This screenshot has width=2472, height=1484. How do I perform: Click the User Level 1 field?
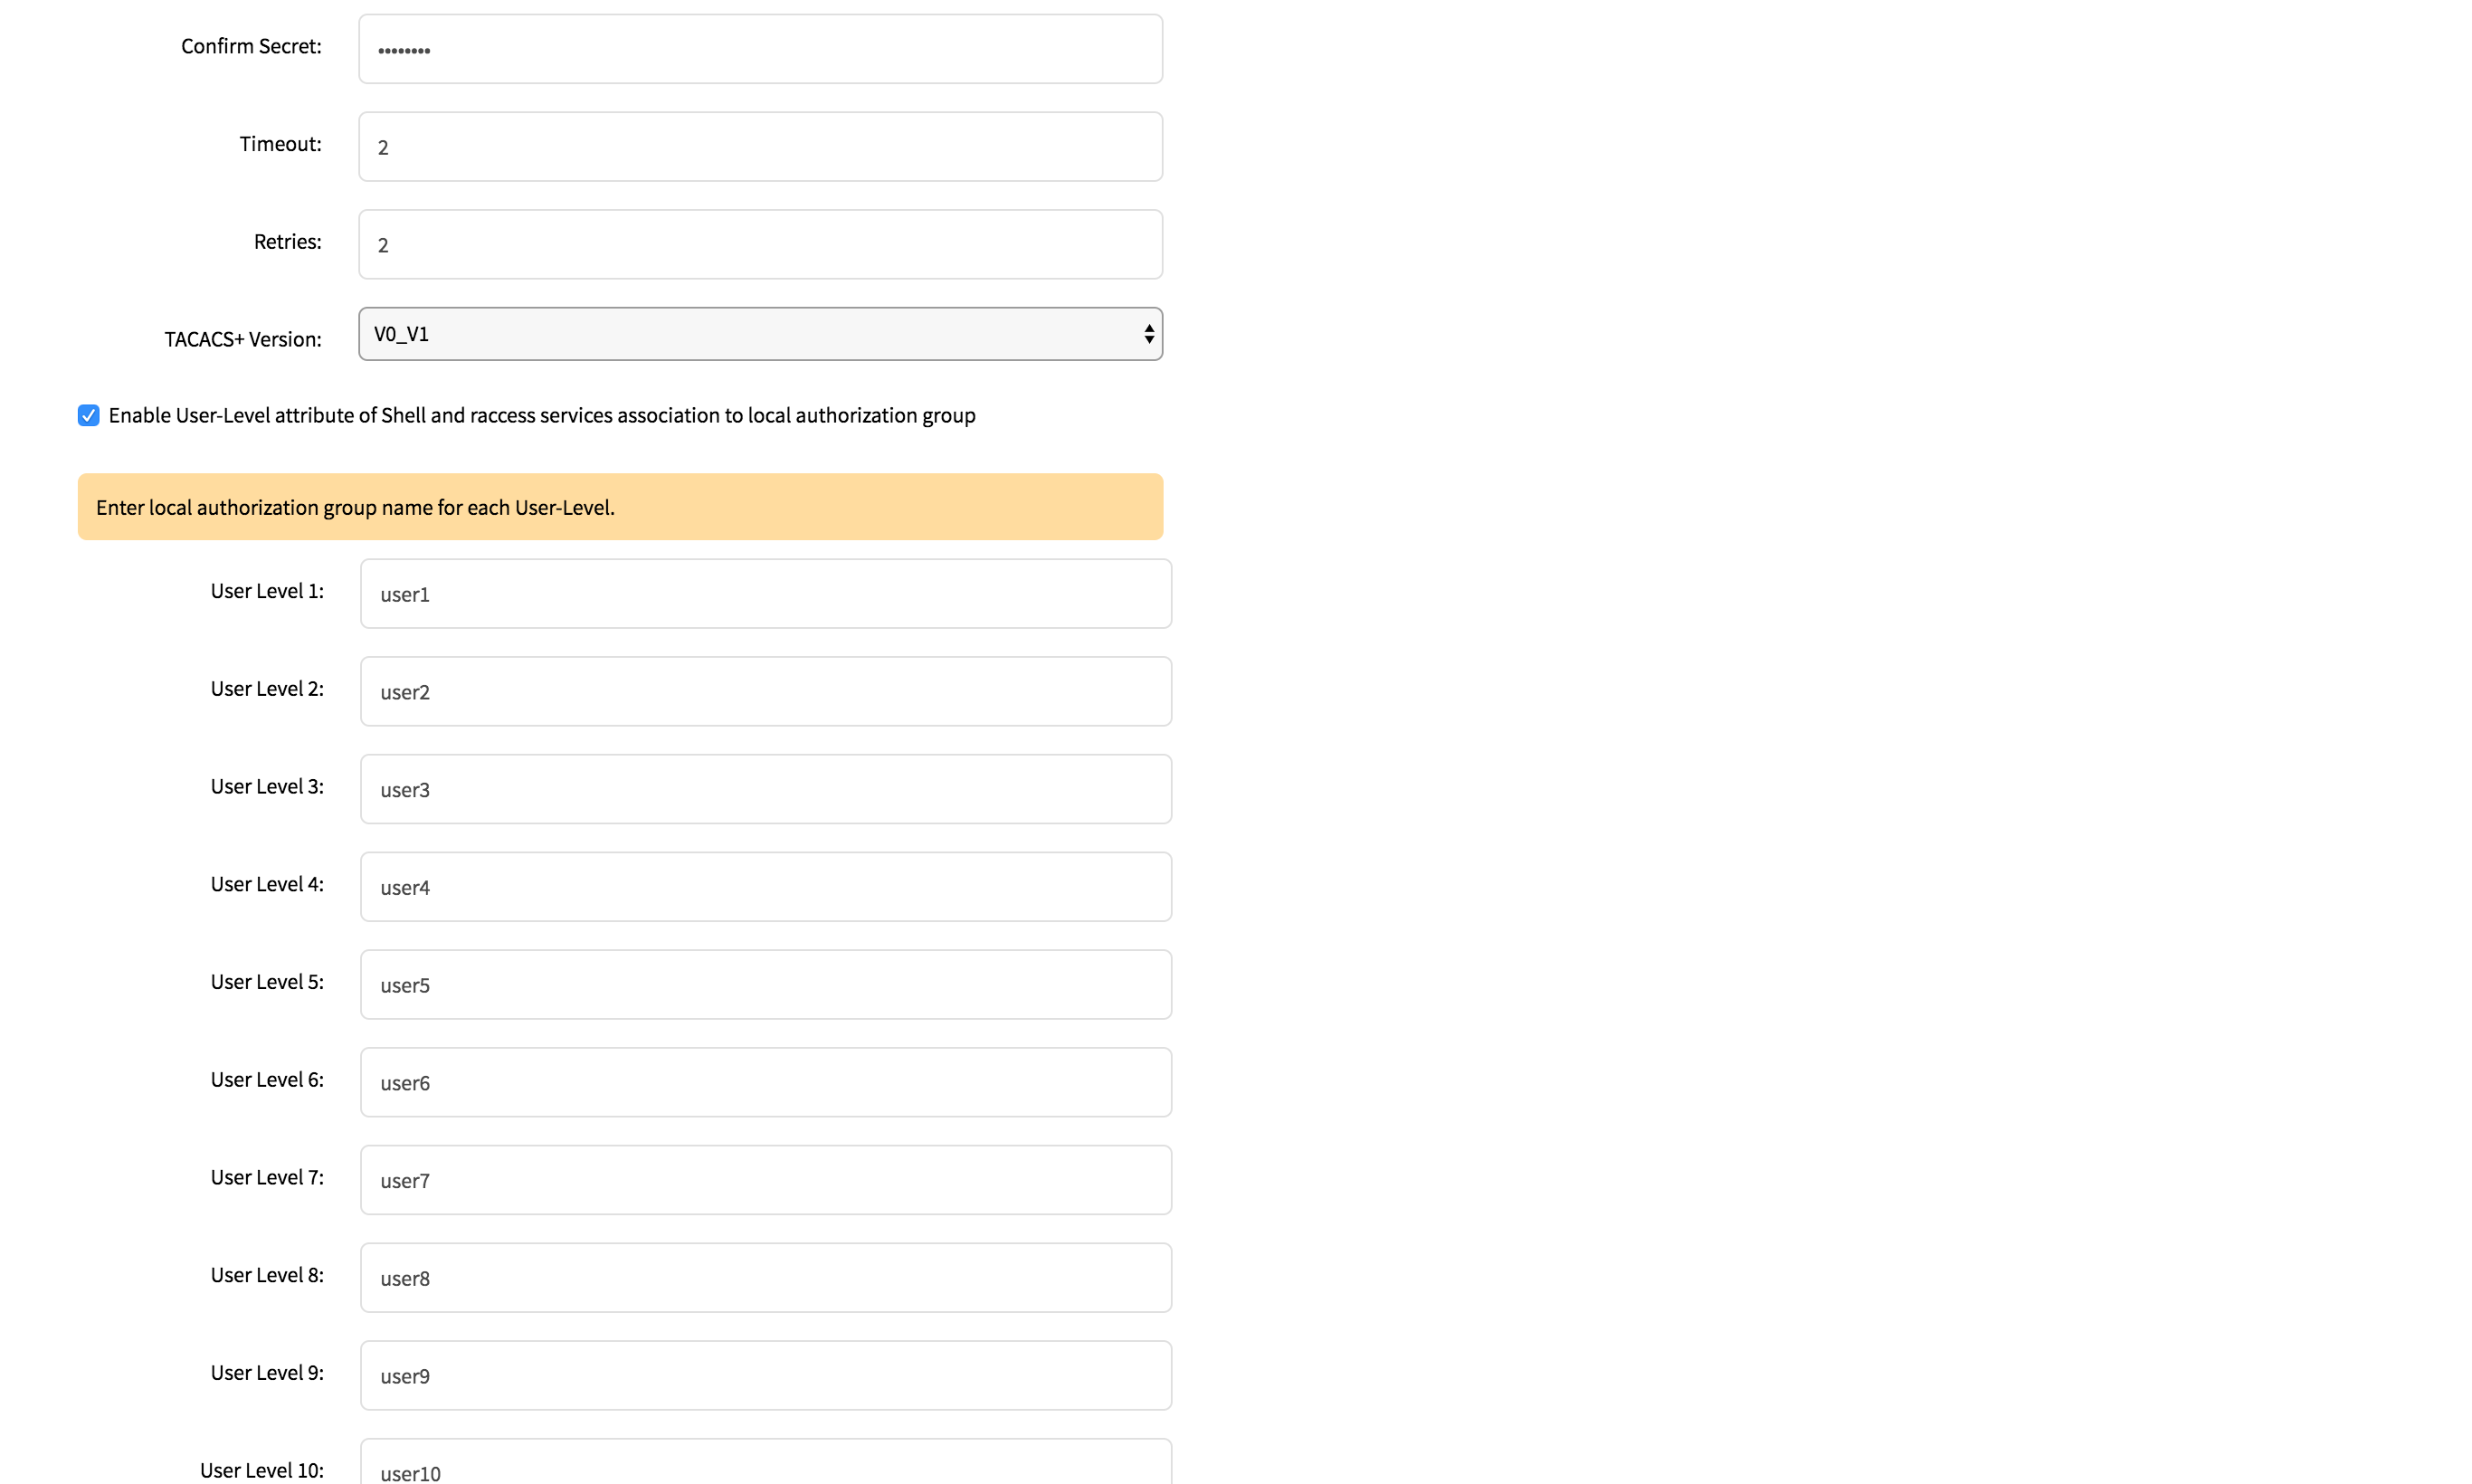(x=766, y=594)
